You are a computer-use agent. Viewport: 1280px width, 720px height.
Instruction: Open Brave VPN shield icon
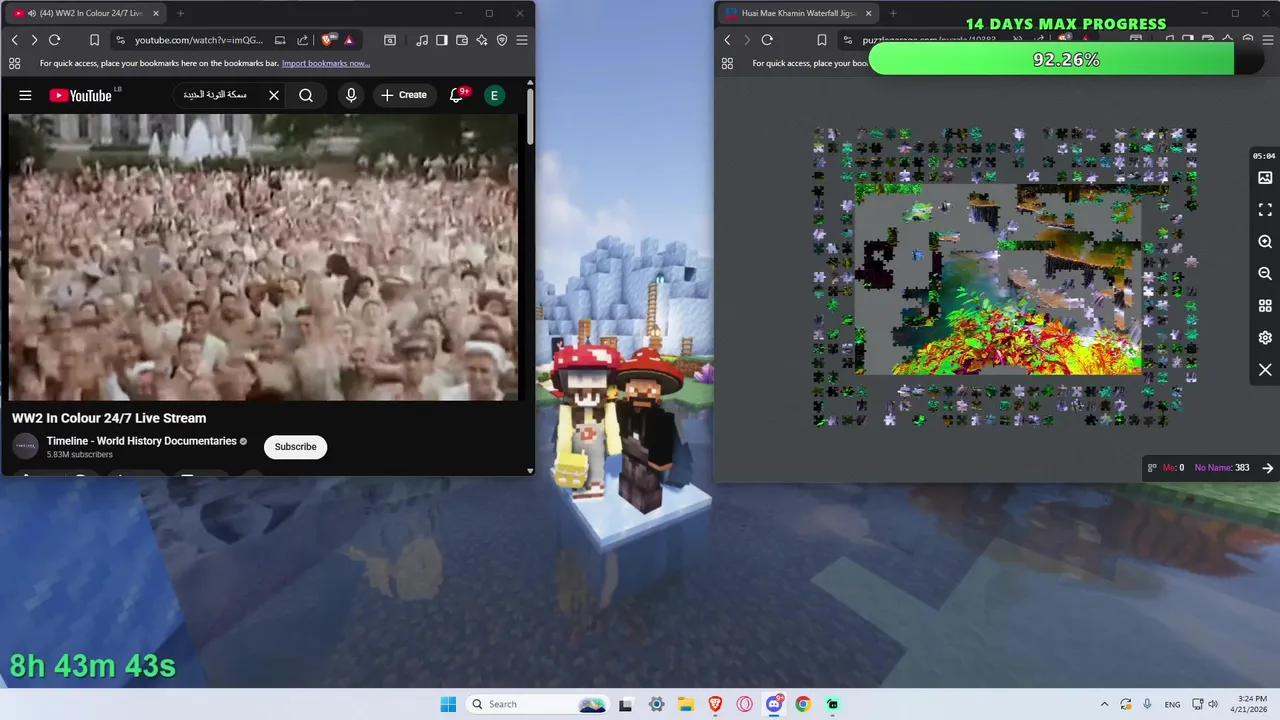pos(502,40)
